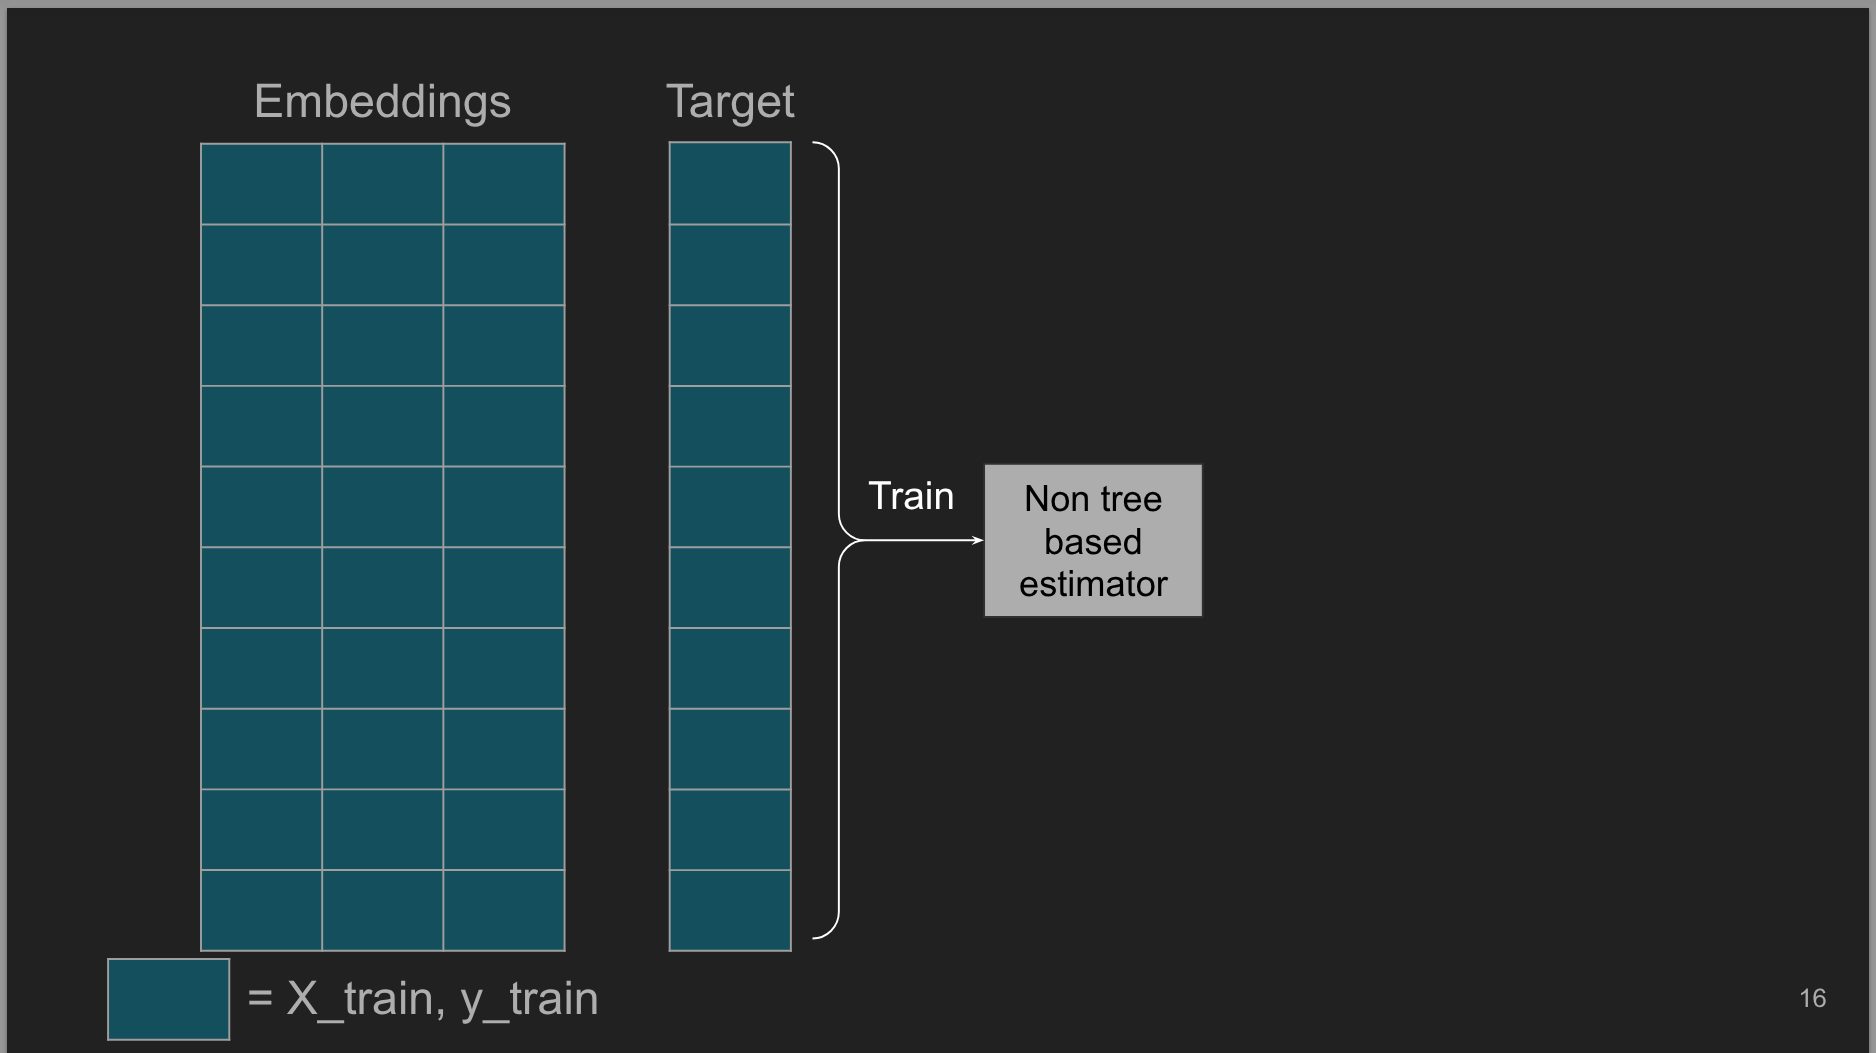The image size is (1876, 1053).
Task: Select top-right cell of Embeddings grid
Action: coord(504,184)
